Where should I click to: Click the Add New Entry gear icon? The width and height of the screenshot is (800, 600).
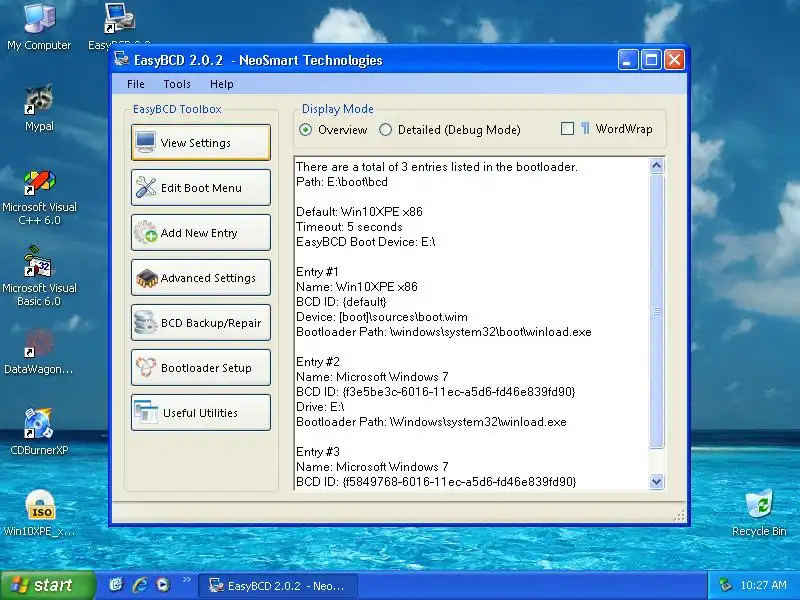[x=145, y=232]
